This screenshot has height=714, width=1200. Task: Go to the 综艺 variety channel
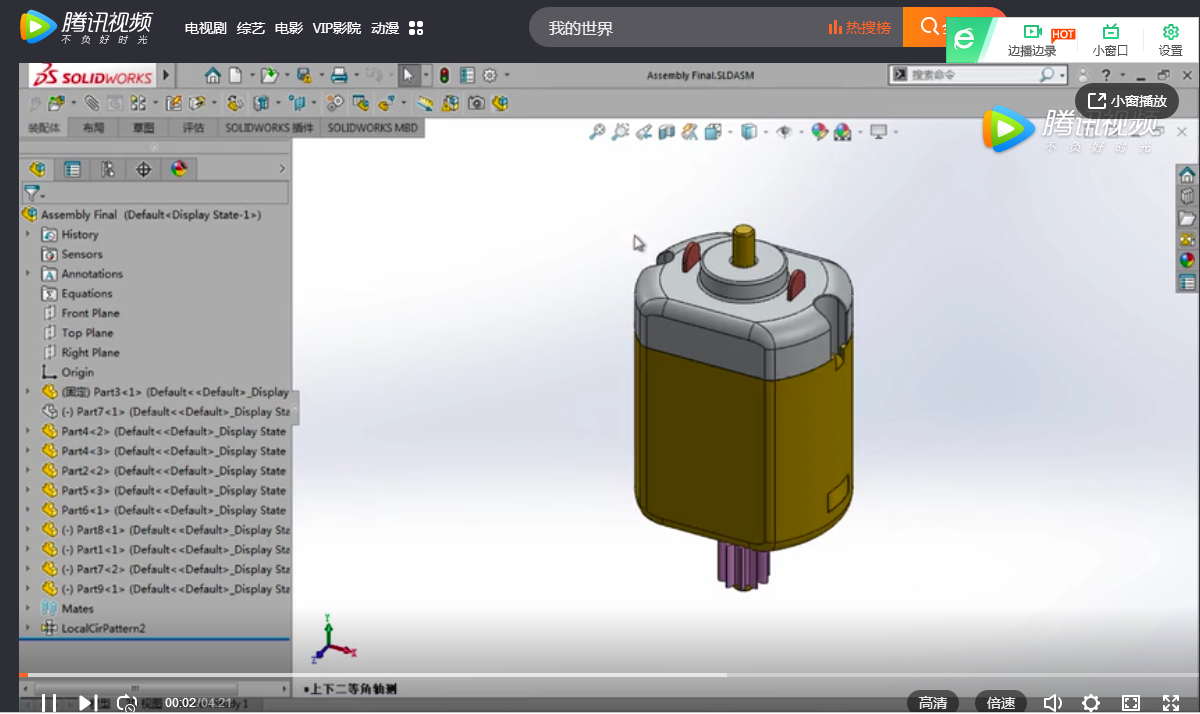pyautogui.click(x=251, y=28)
